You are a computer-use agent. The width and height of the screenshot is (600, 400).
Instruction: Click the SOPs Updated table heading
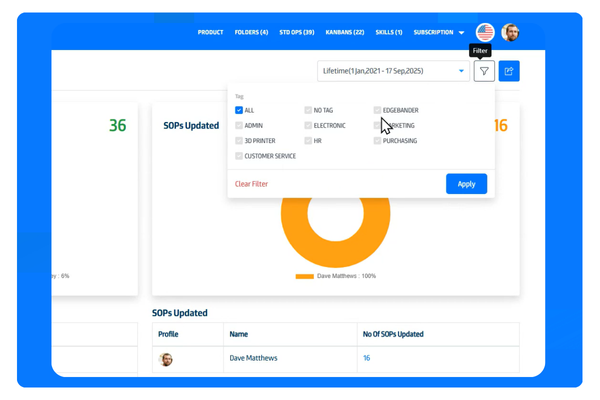[x=180, y=313]
